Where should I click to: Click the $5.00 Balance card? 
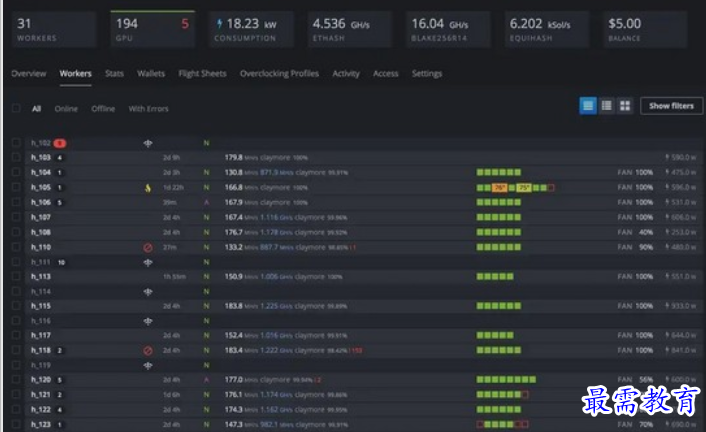(x=645, y=29)
